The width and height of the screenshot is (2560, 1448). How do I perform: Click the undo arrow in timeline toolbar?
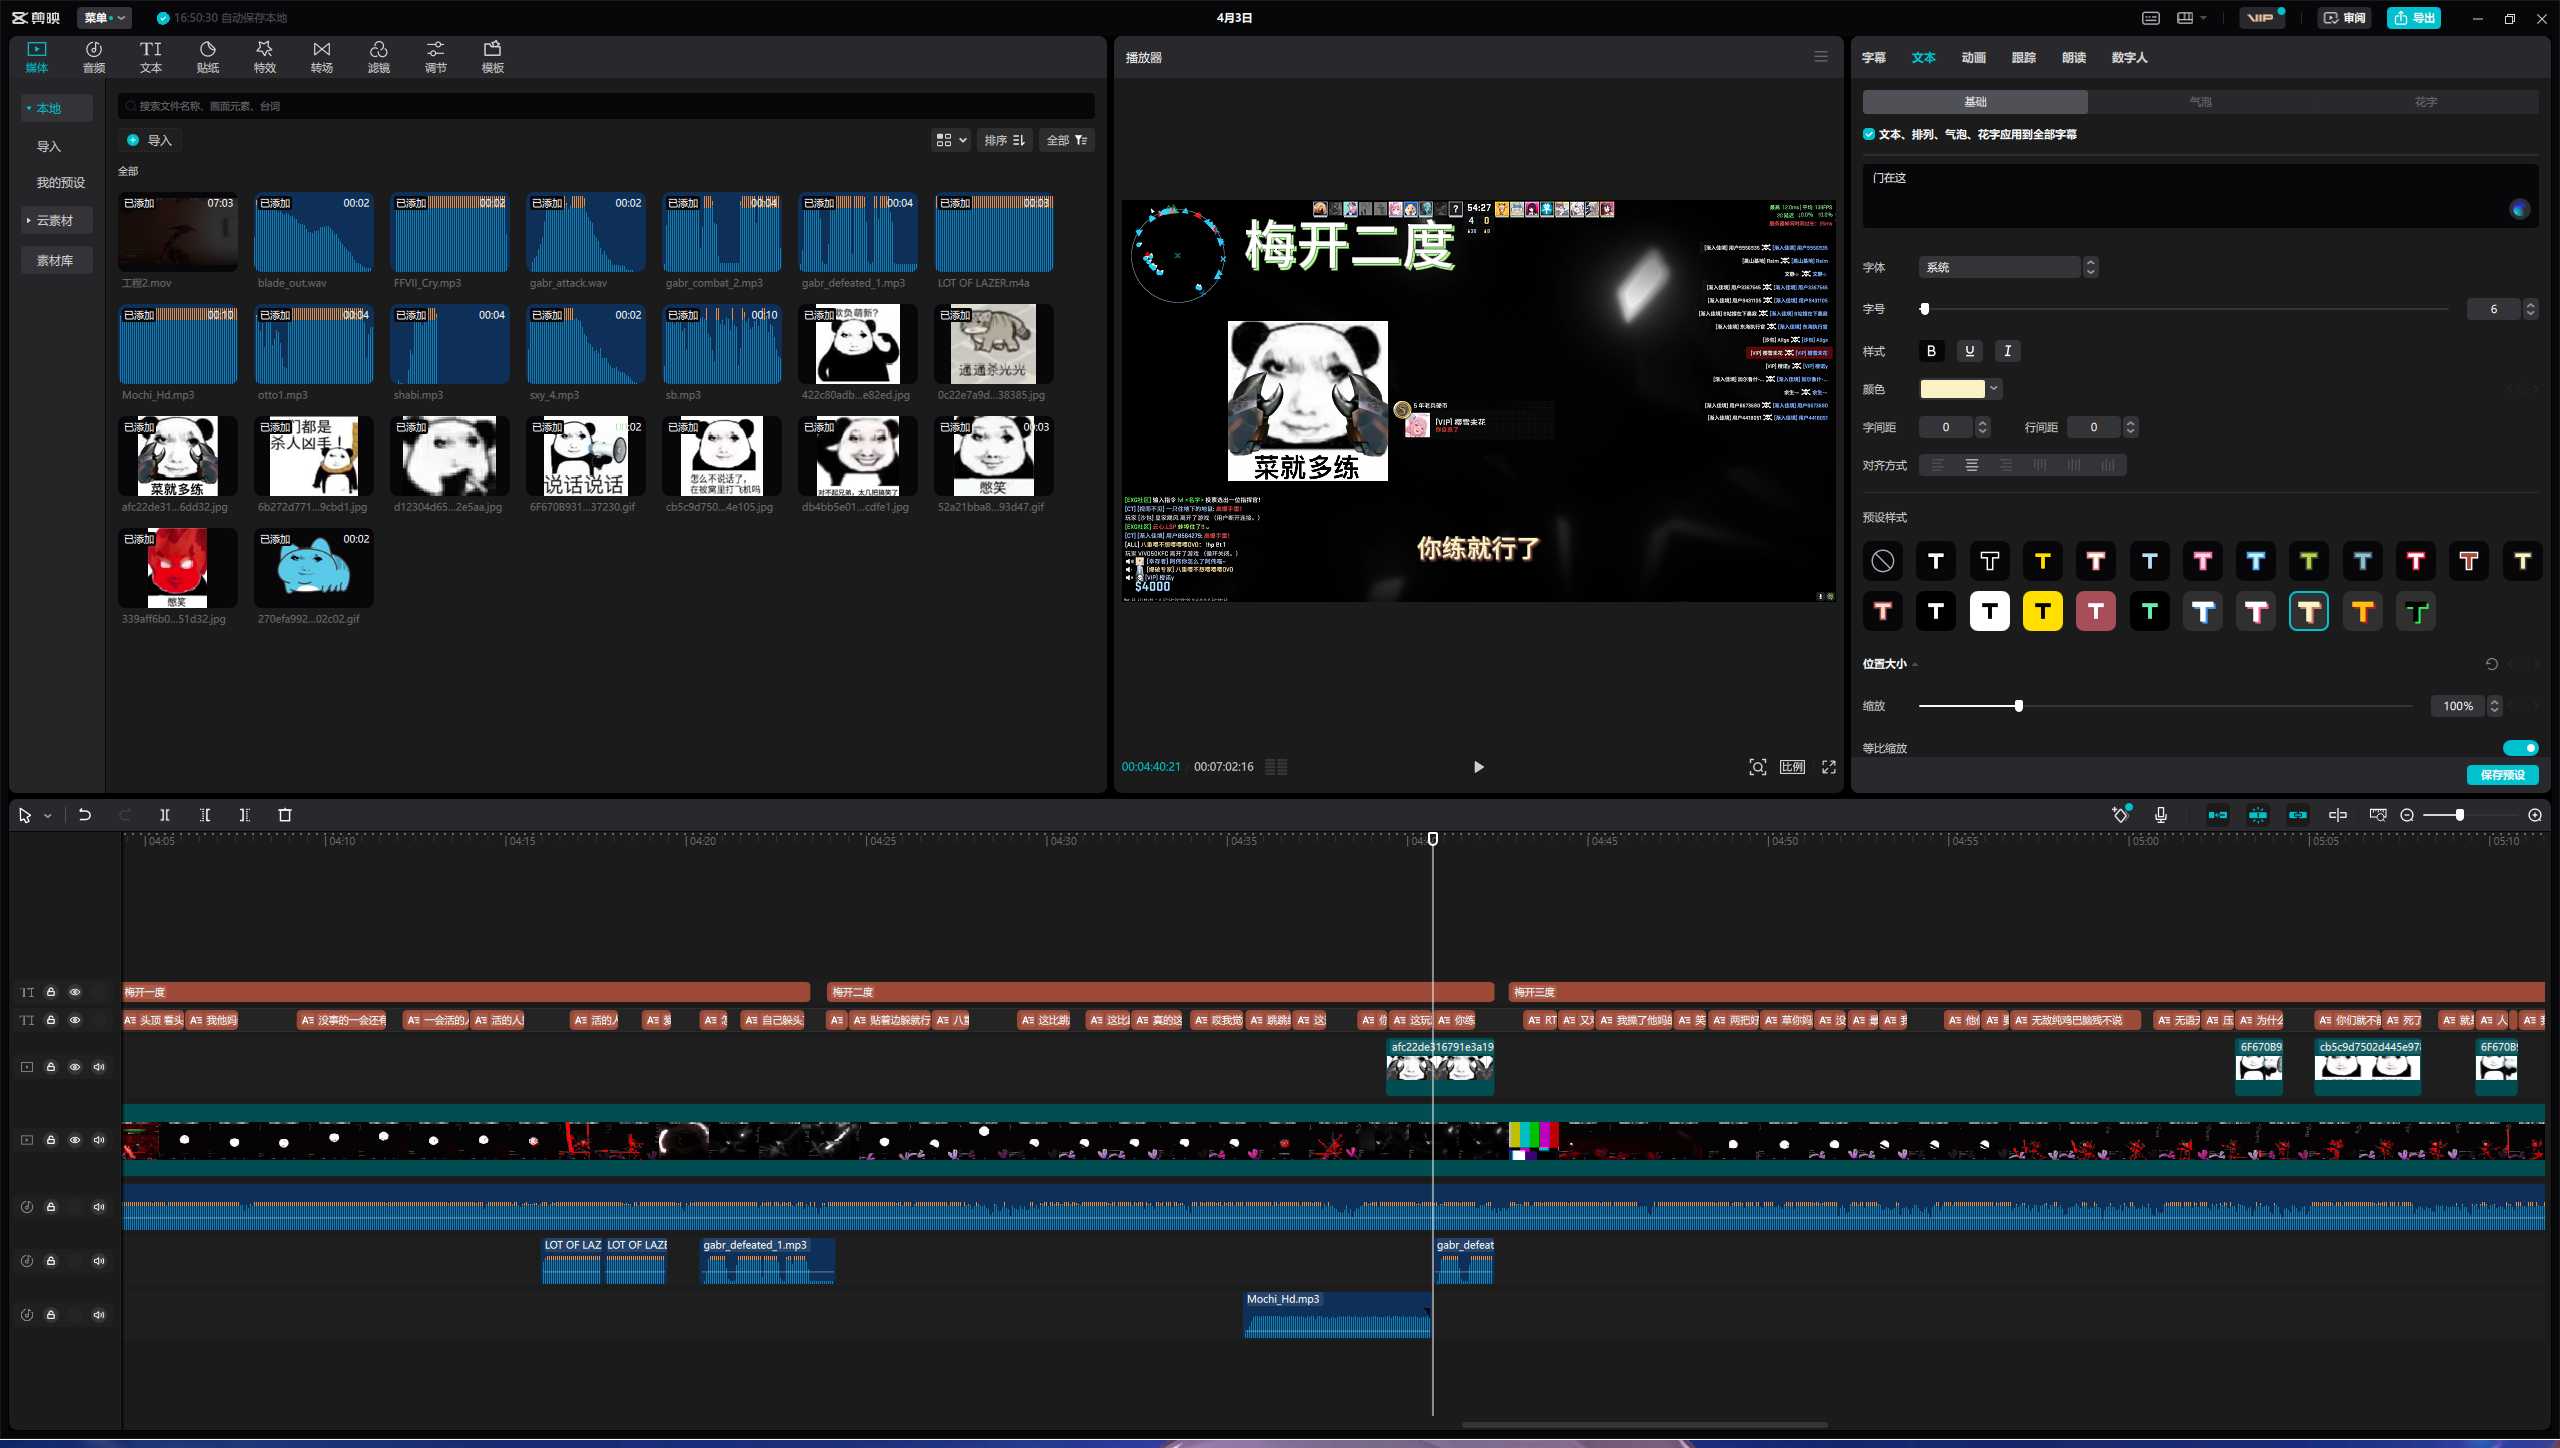(85, 815)
